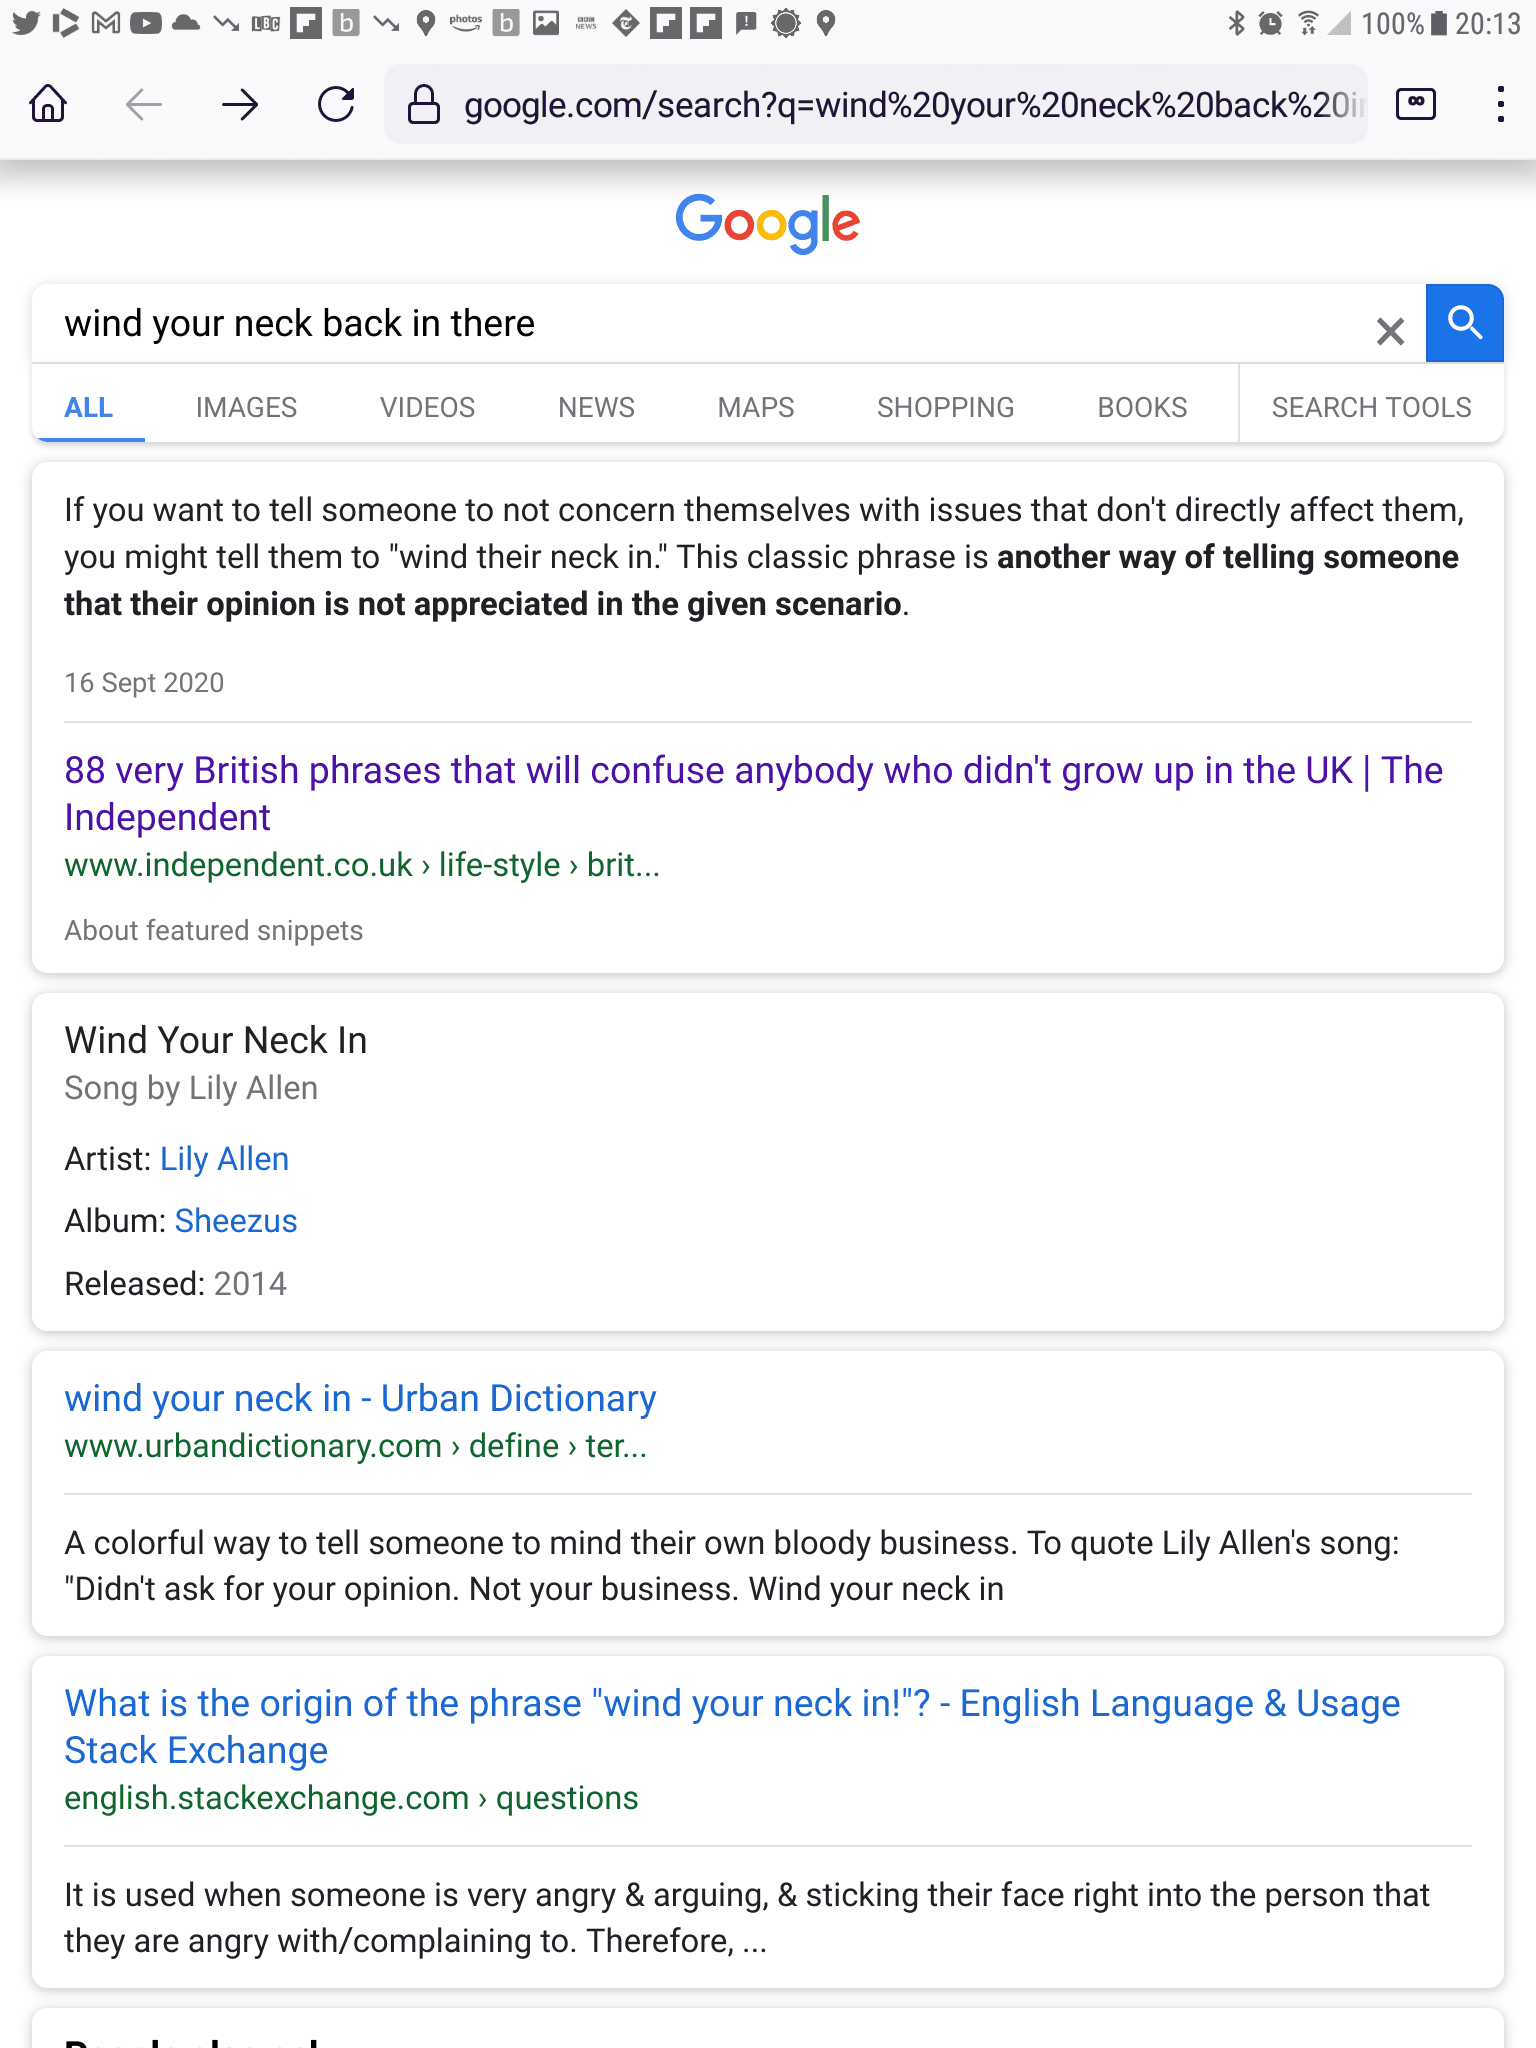The height and width of the screenshot is (2048, 1536).
Task: Open browser three-dot overflow menu
Action: coord(1500,104)
